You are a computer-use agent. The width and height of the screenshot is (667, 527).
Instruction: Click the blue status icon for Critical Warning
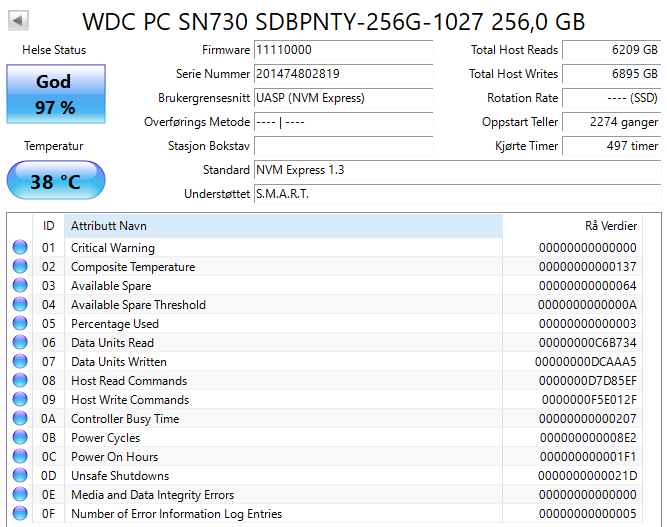(x=20, y=248)
